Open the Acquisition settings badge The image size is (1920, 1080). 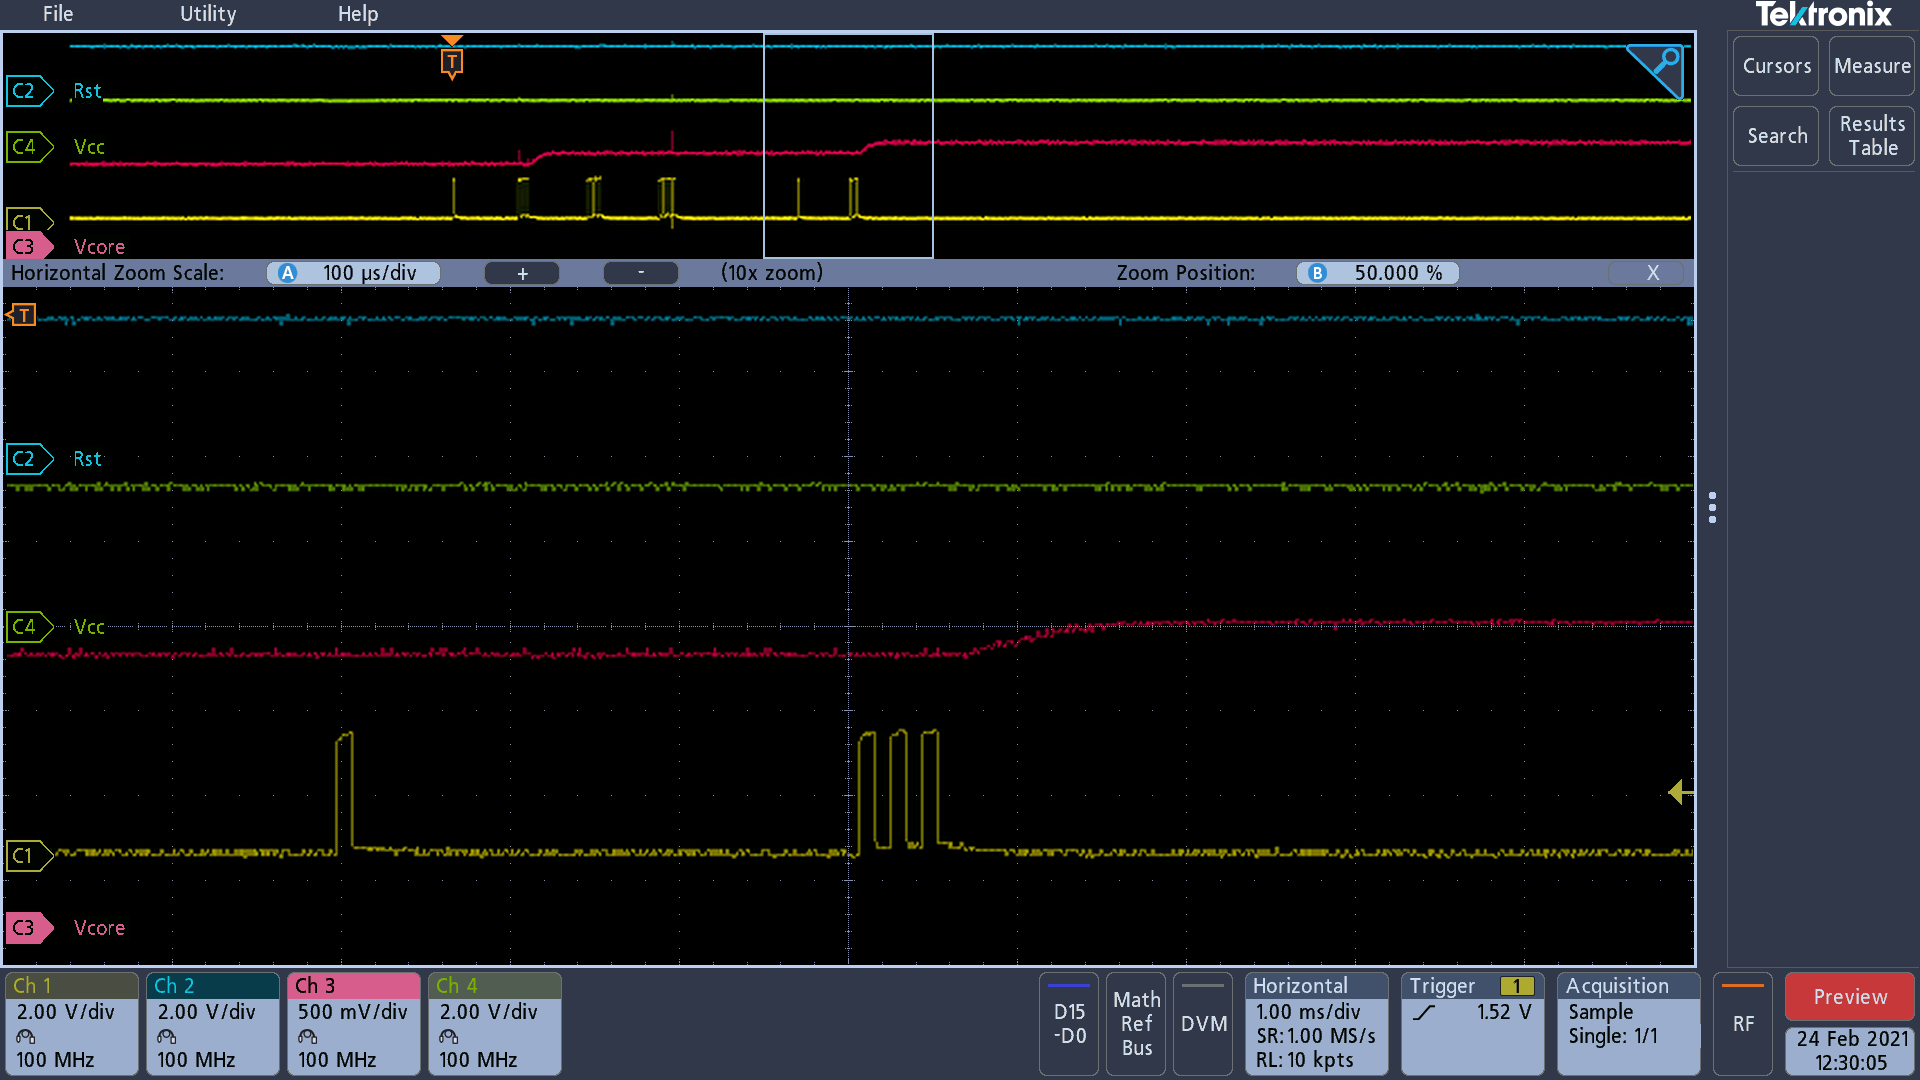point(1629,1024)
